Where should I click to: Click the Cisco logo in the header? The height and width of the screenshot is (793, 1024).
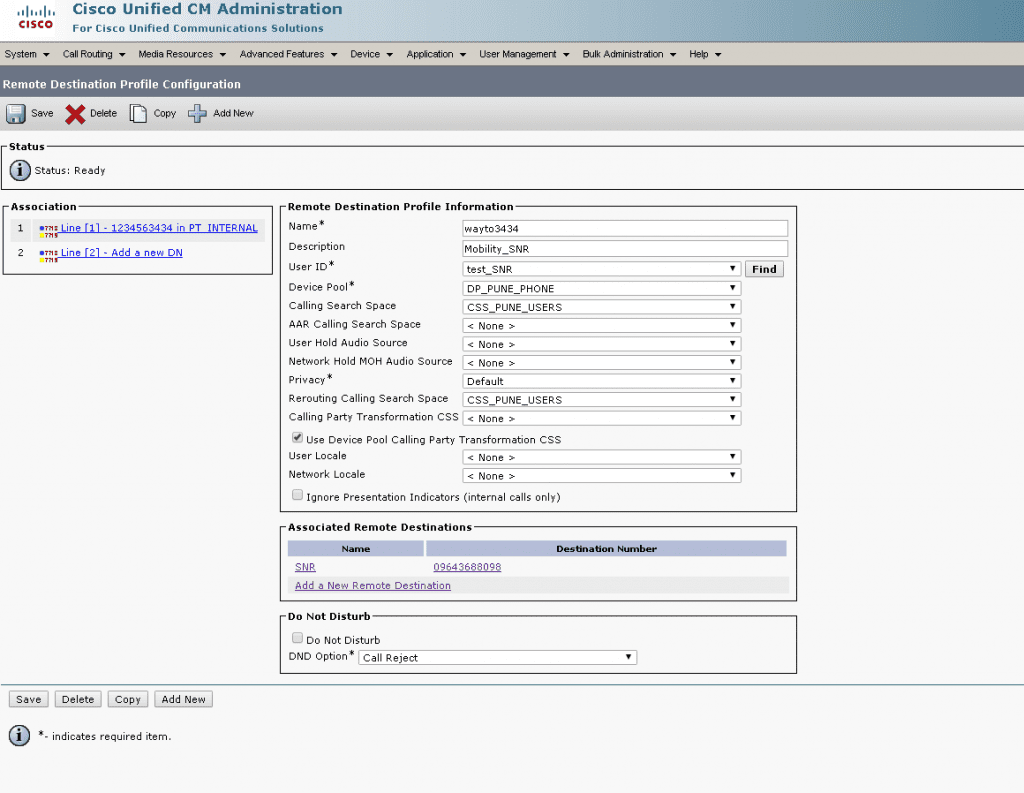[34, 18]
